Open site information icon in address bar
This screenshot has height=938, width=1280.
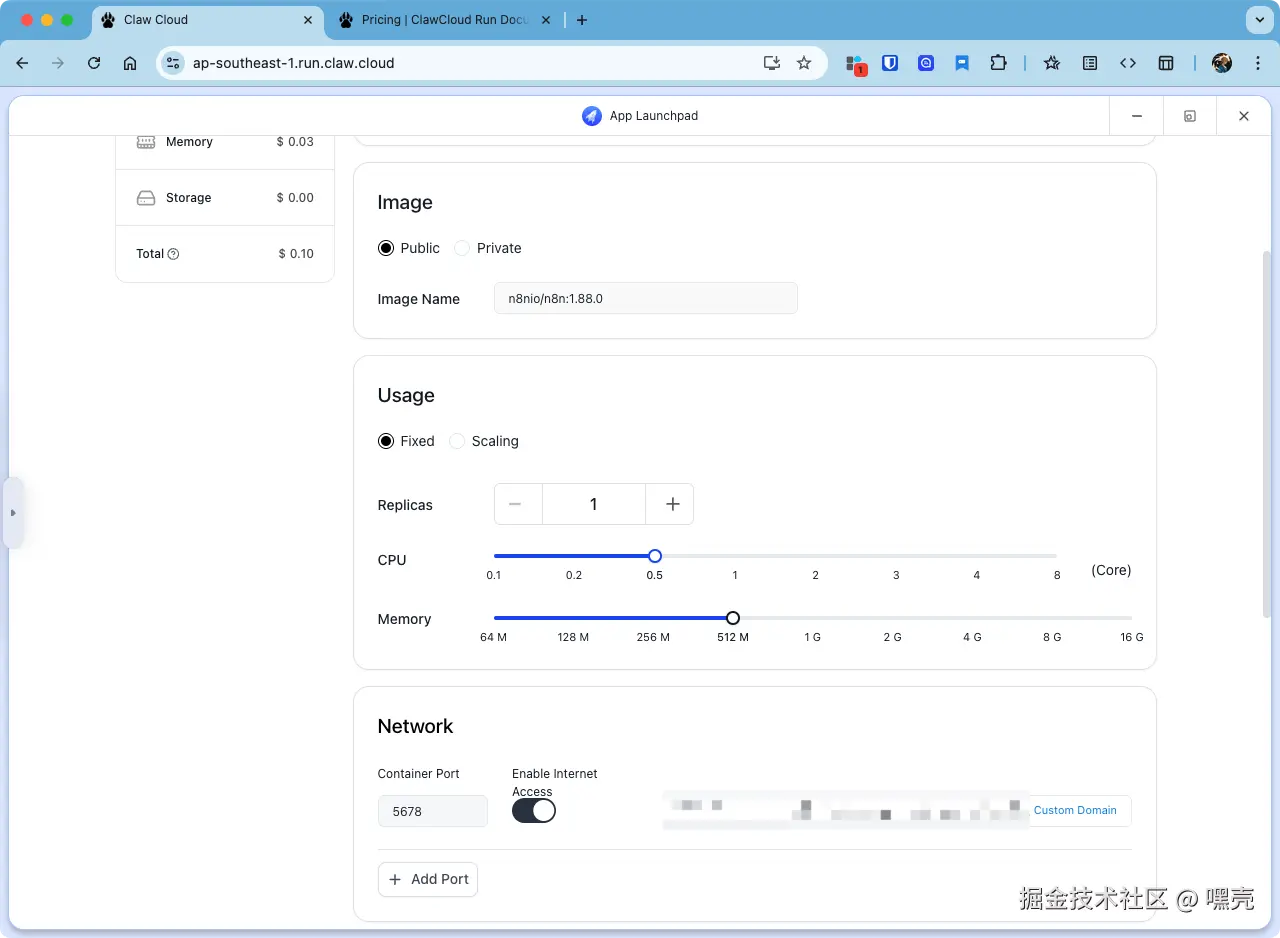click(x=173, y=63)
